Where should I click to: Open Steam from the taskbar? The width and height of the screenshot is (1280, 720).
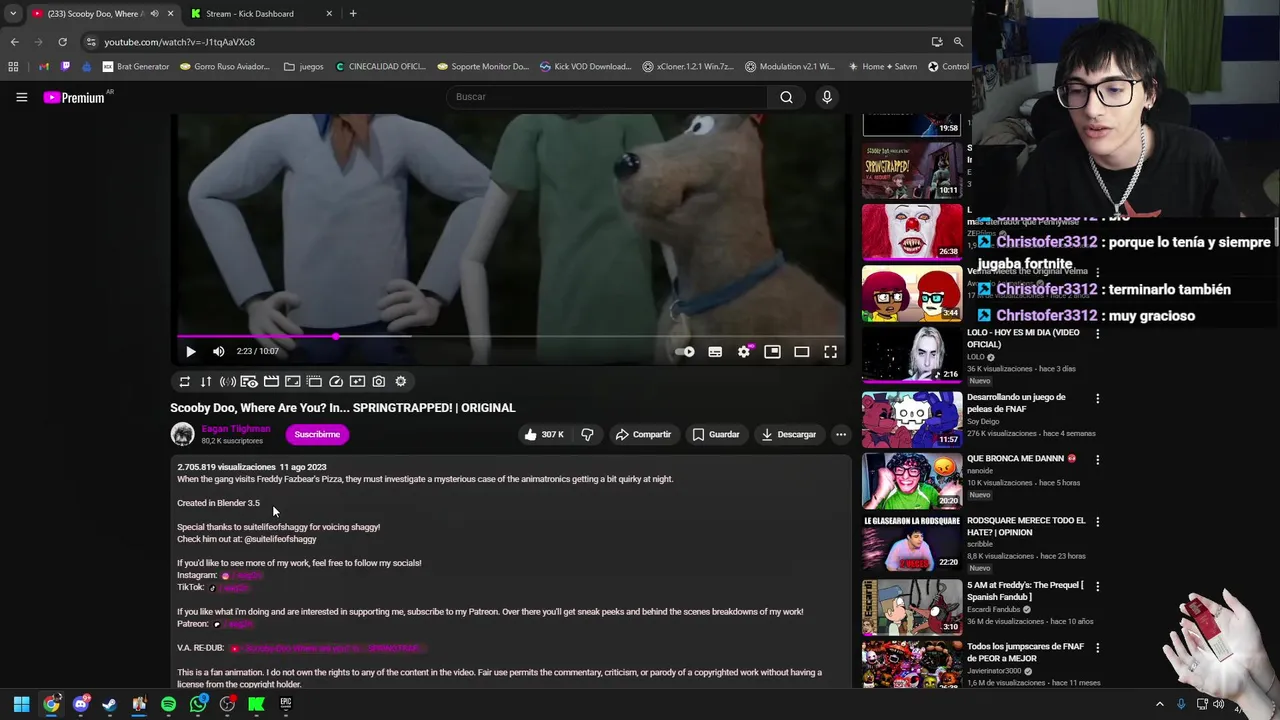[109, 704]
